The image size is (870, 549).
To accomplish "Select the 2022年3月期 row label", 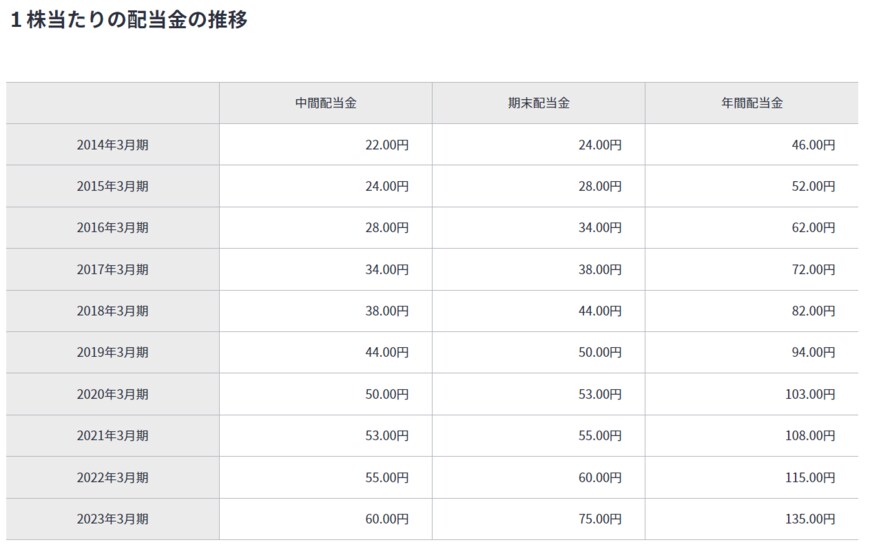I will click(113, 478).
